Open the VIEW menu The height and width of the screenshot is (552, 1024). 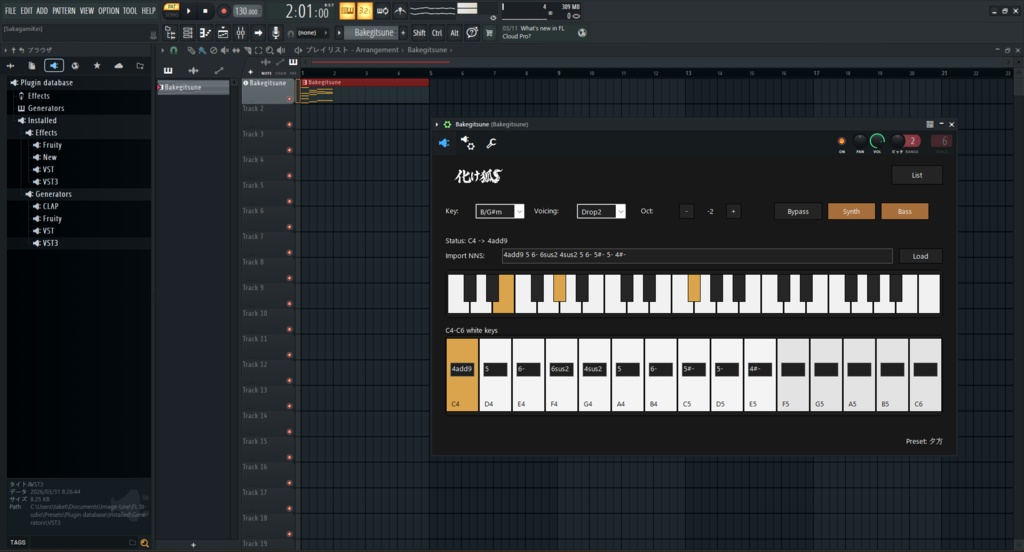pos(87,10)
